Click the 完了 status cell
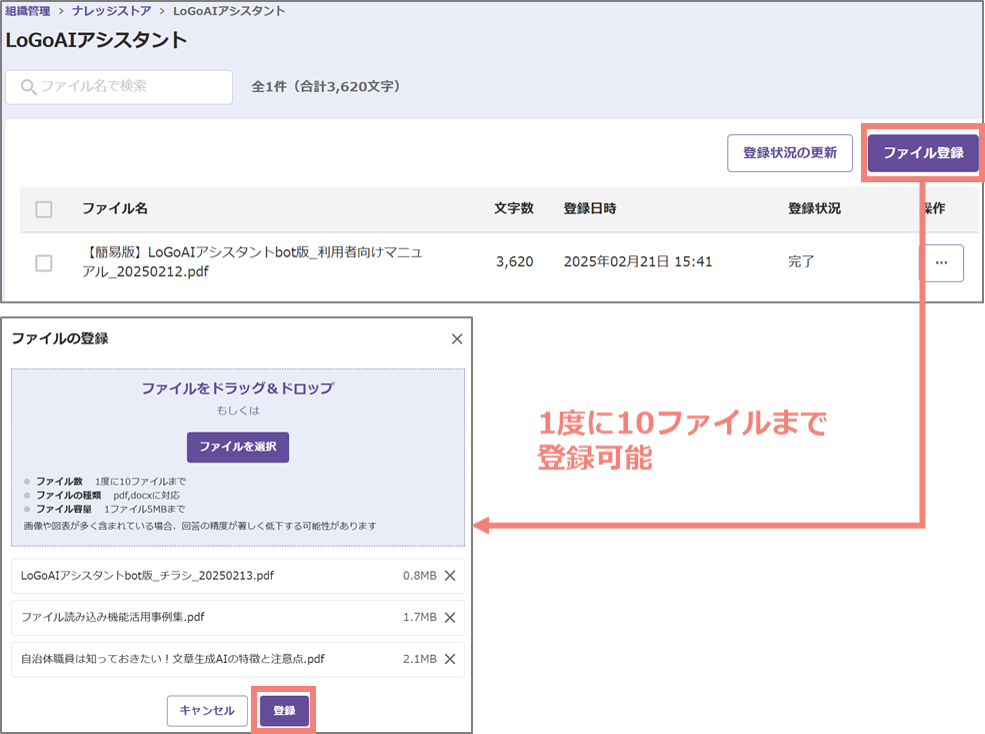Screen dimensions: 985x734 [801, 262]
